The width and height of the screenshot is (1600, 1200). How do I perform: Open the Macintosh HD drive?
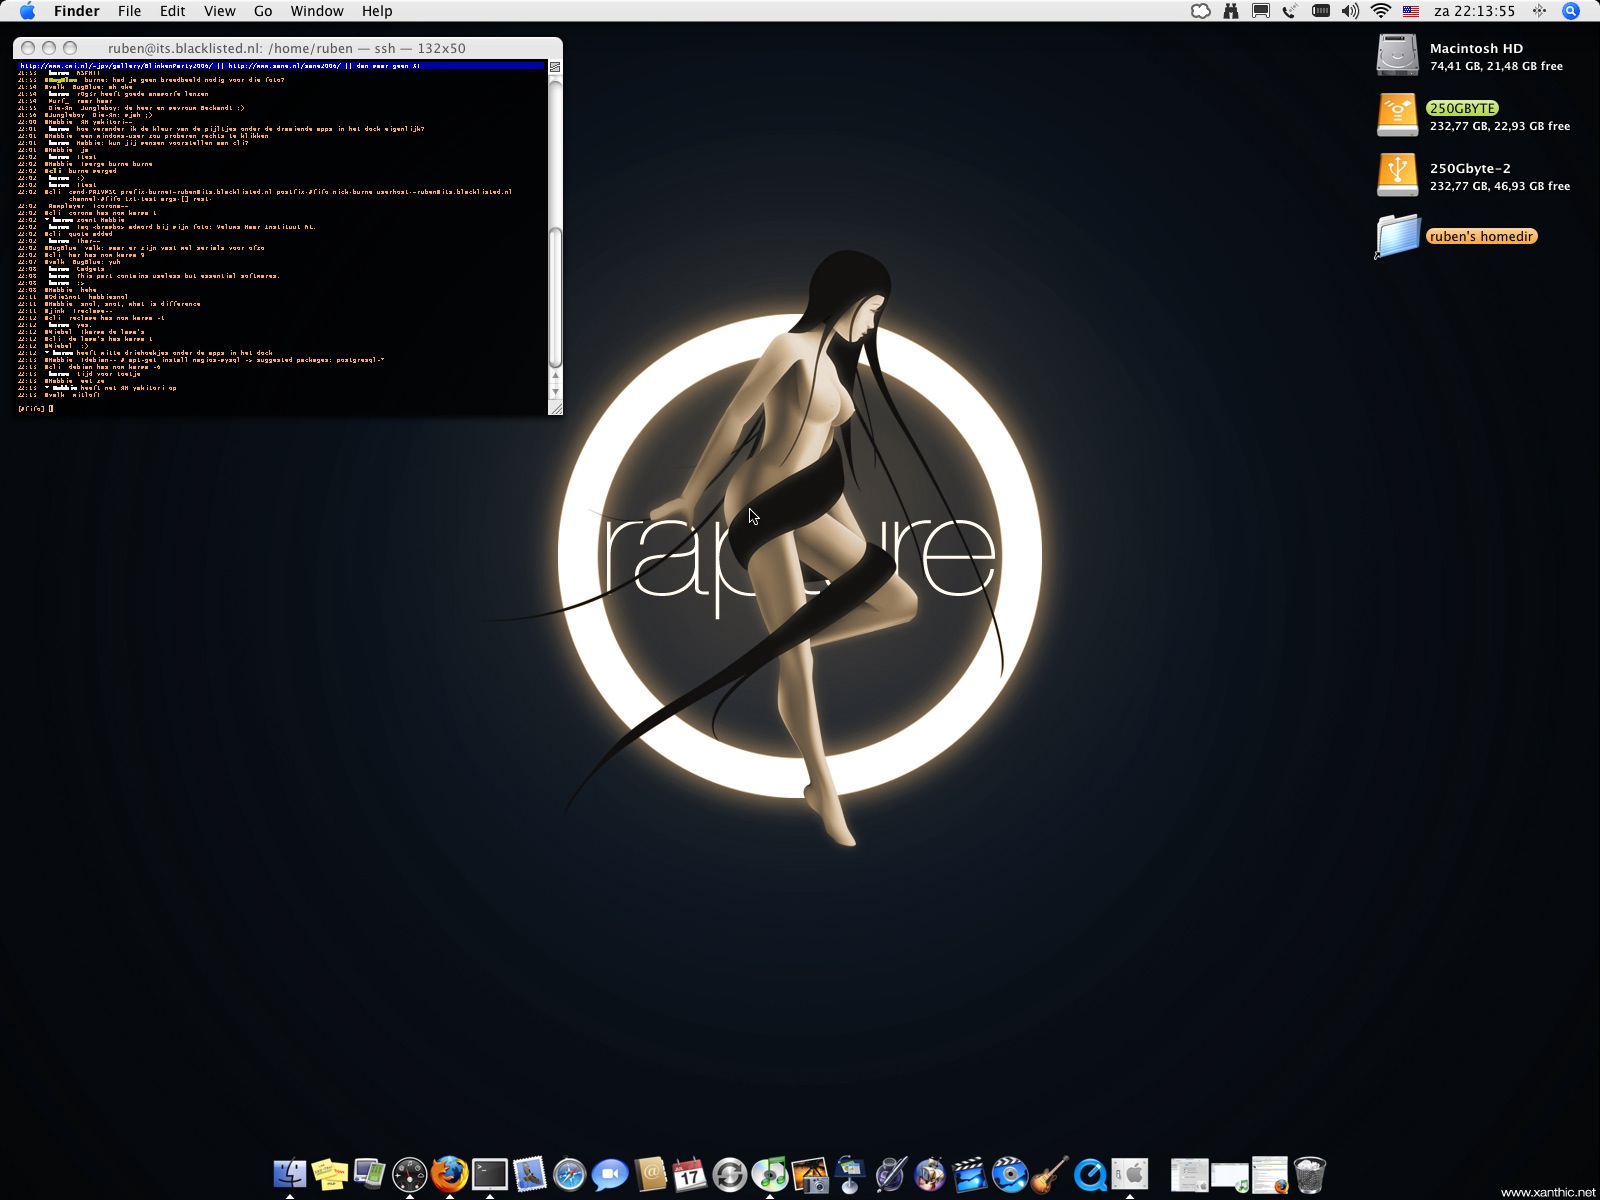coord(1397,55)
